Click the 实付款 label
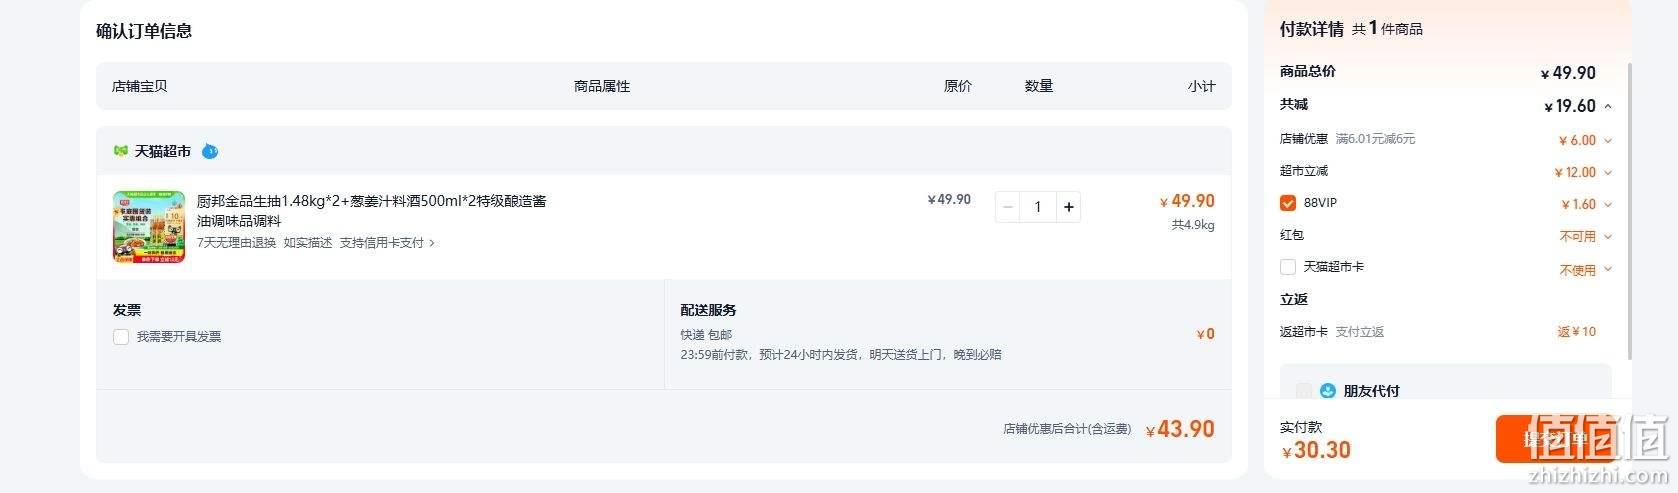This screenshot has height=493, width=1678. tap(1301, 427)
